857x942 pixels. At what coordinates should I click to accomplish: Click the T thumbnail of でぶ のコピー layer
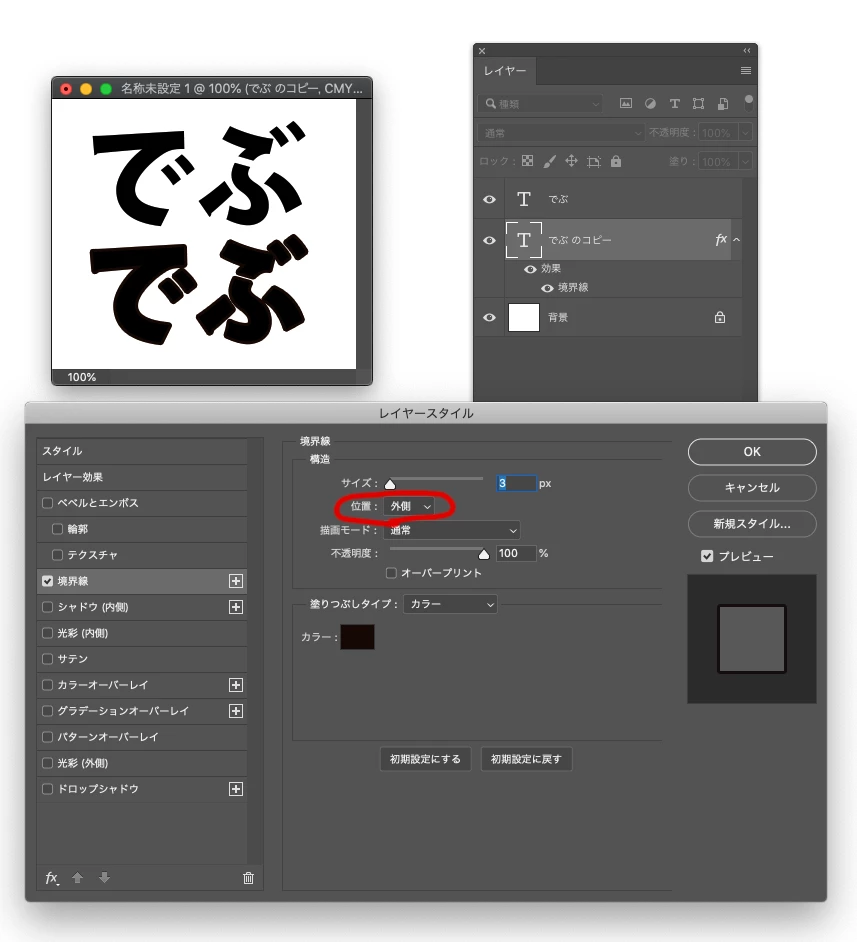click(x=524, y=240)
